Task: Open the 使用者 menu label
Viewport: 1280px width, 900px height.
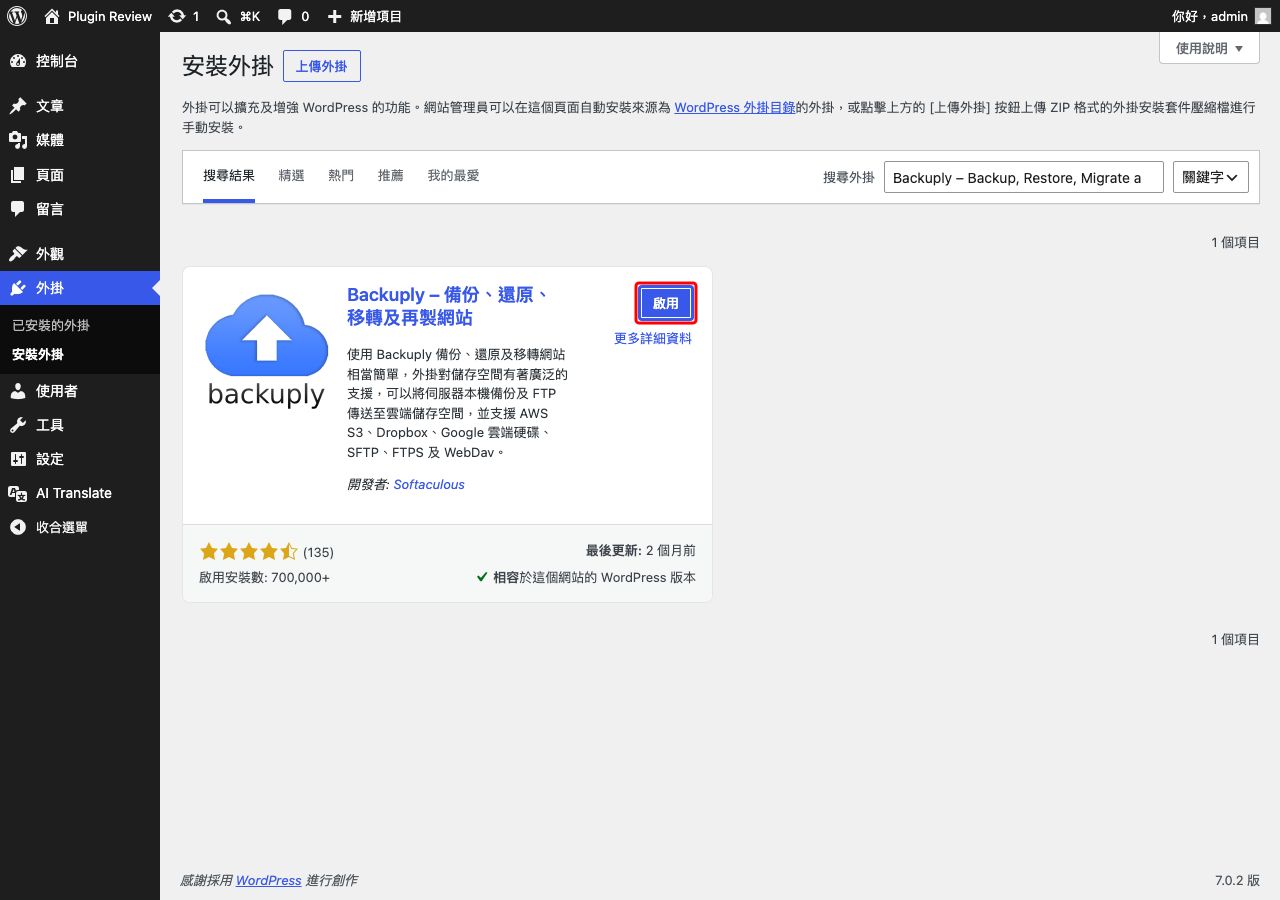Action: pyautogui.click(x=57, y=391)
